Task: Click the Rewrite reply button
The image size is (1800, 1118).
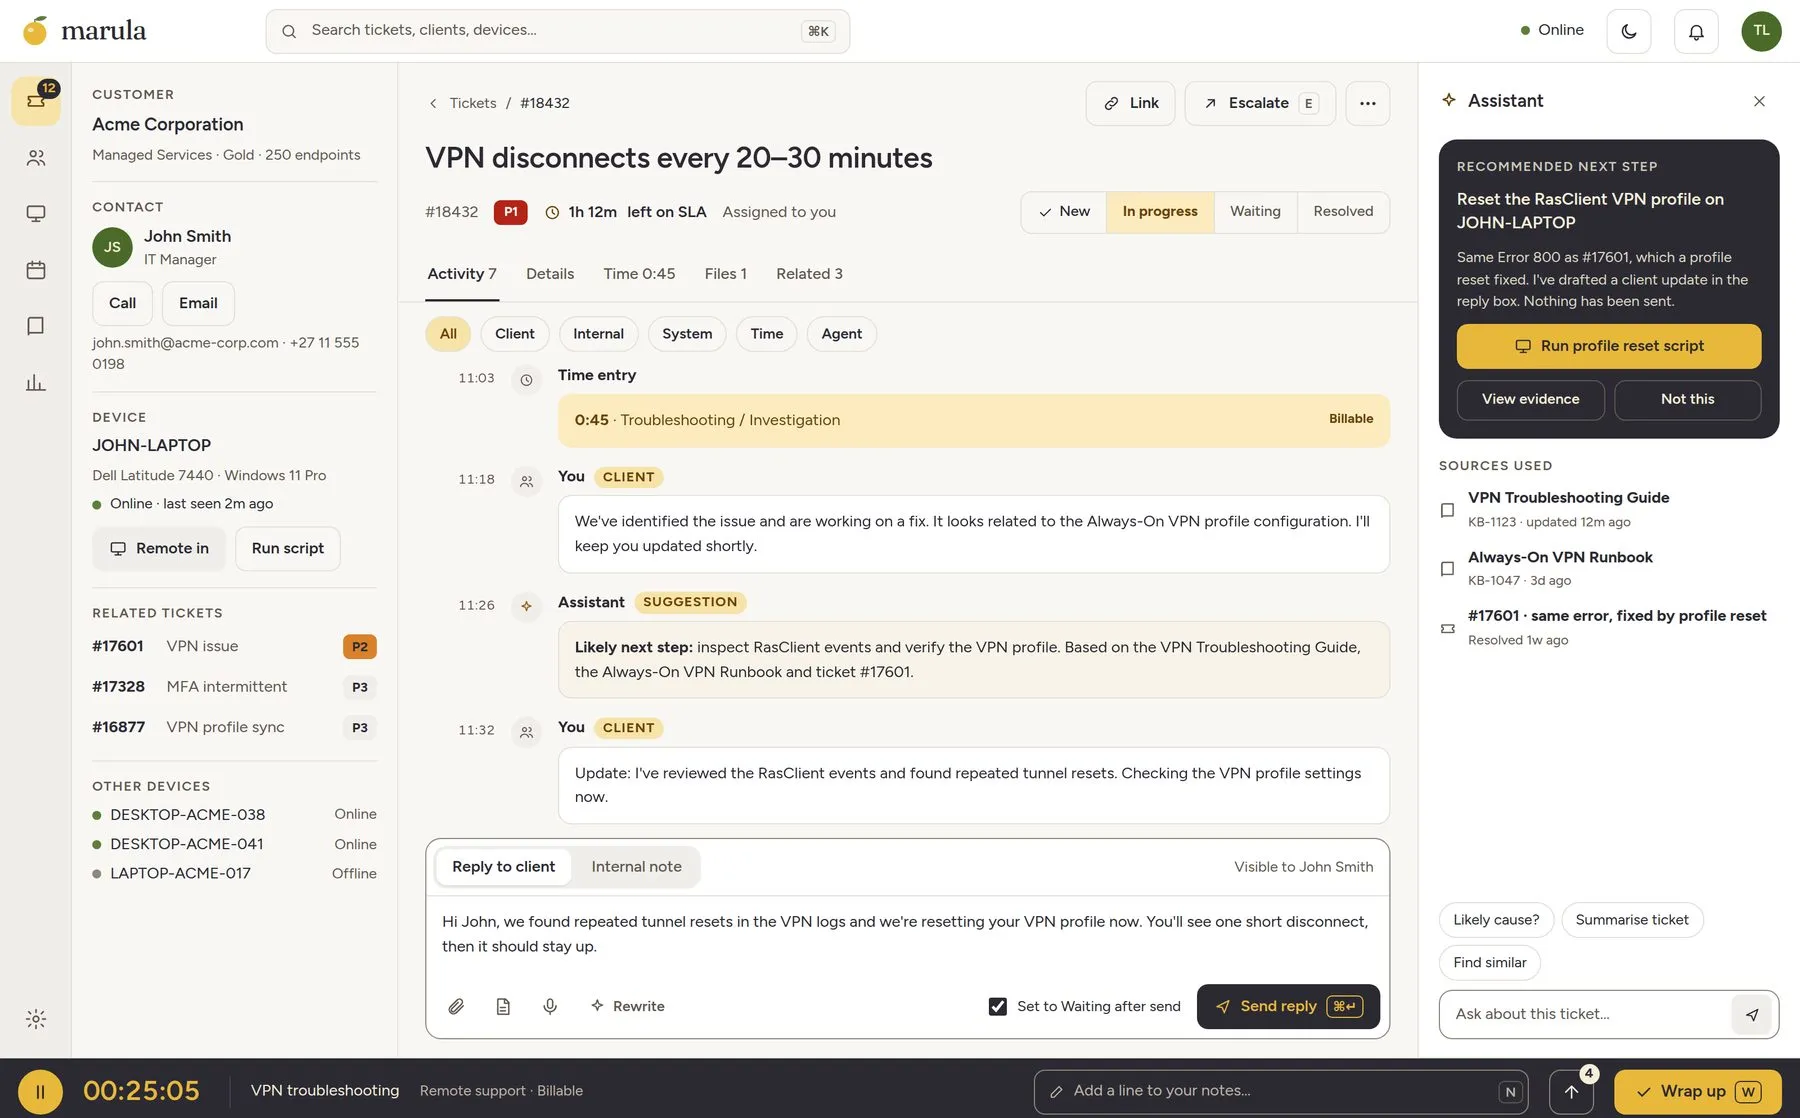Action: coord(627,1006)
